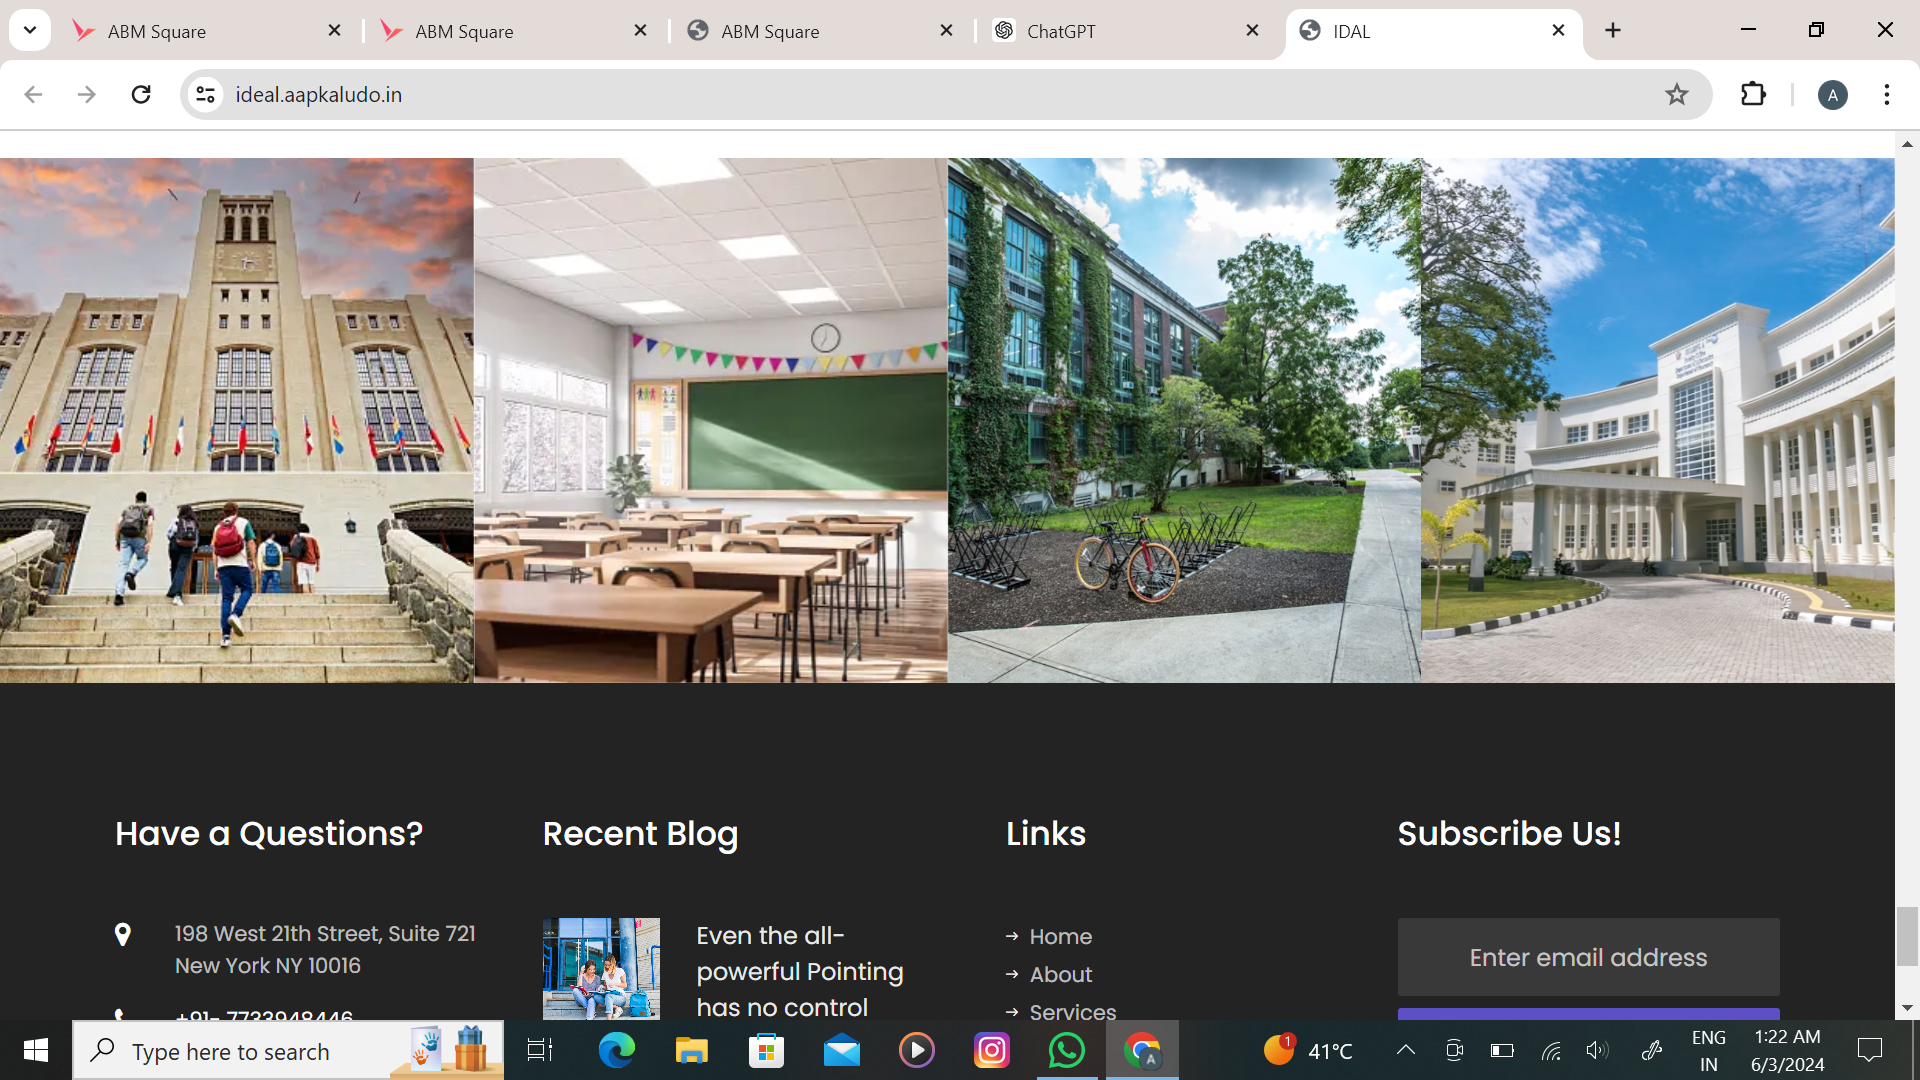Reload the current page

(141, 94)
